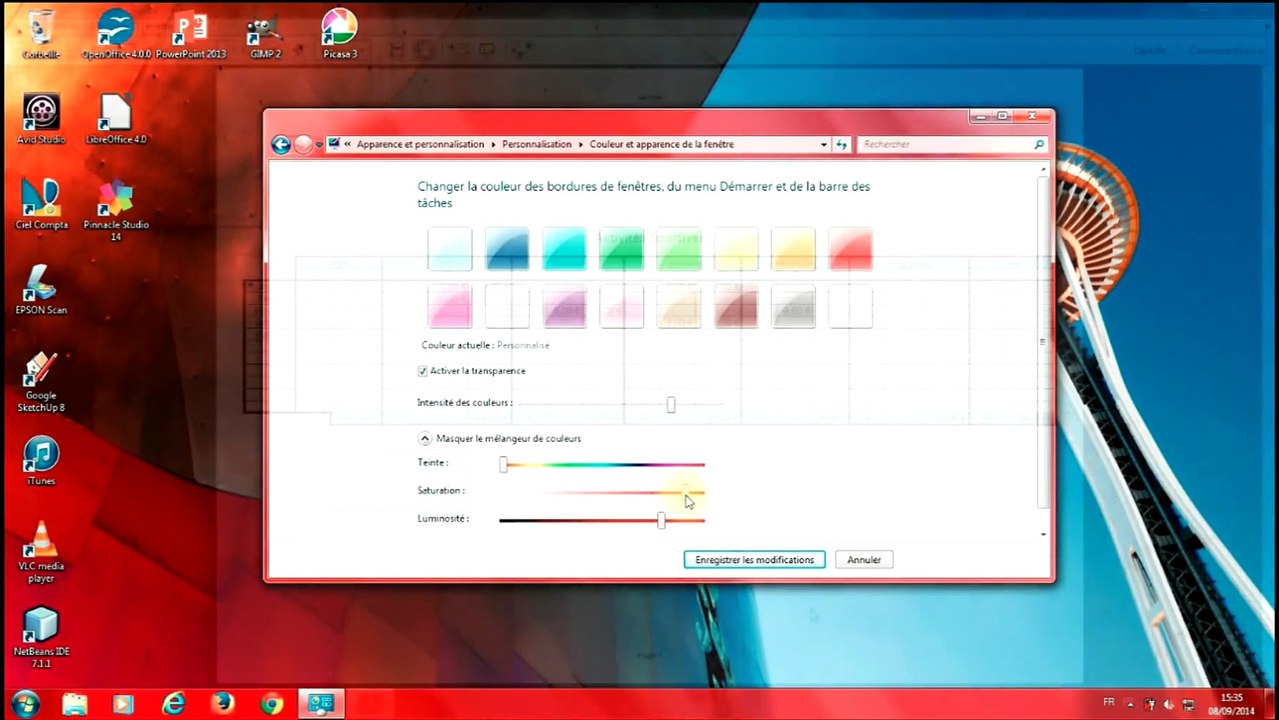The width and height of the screenshot is (1279, 720).
Task: Pick the pale yellow color swatch
Action: (736, 249)
